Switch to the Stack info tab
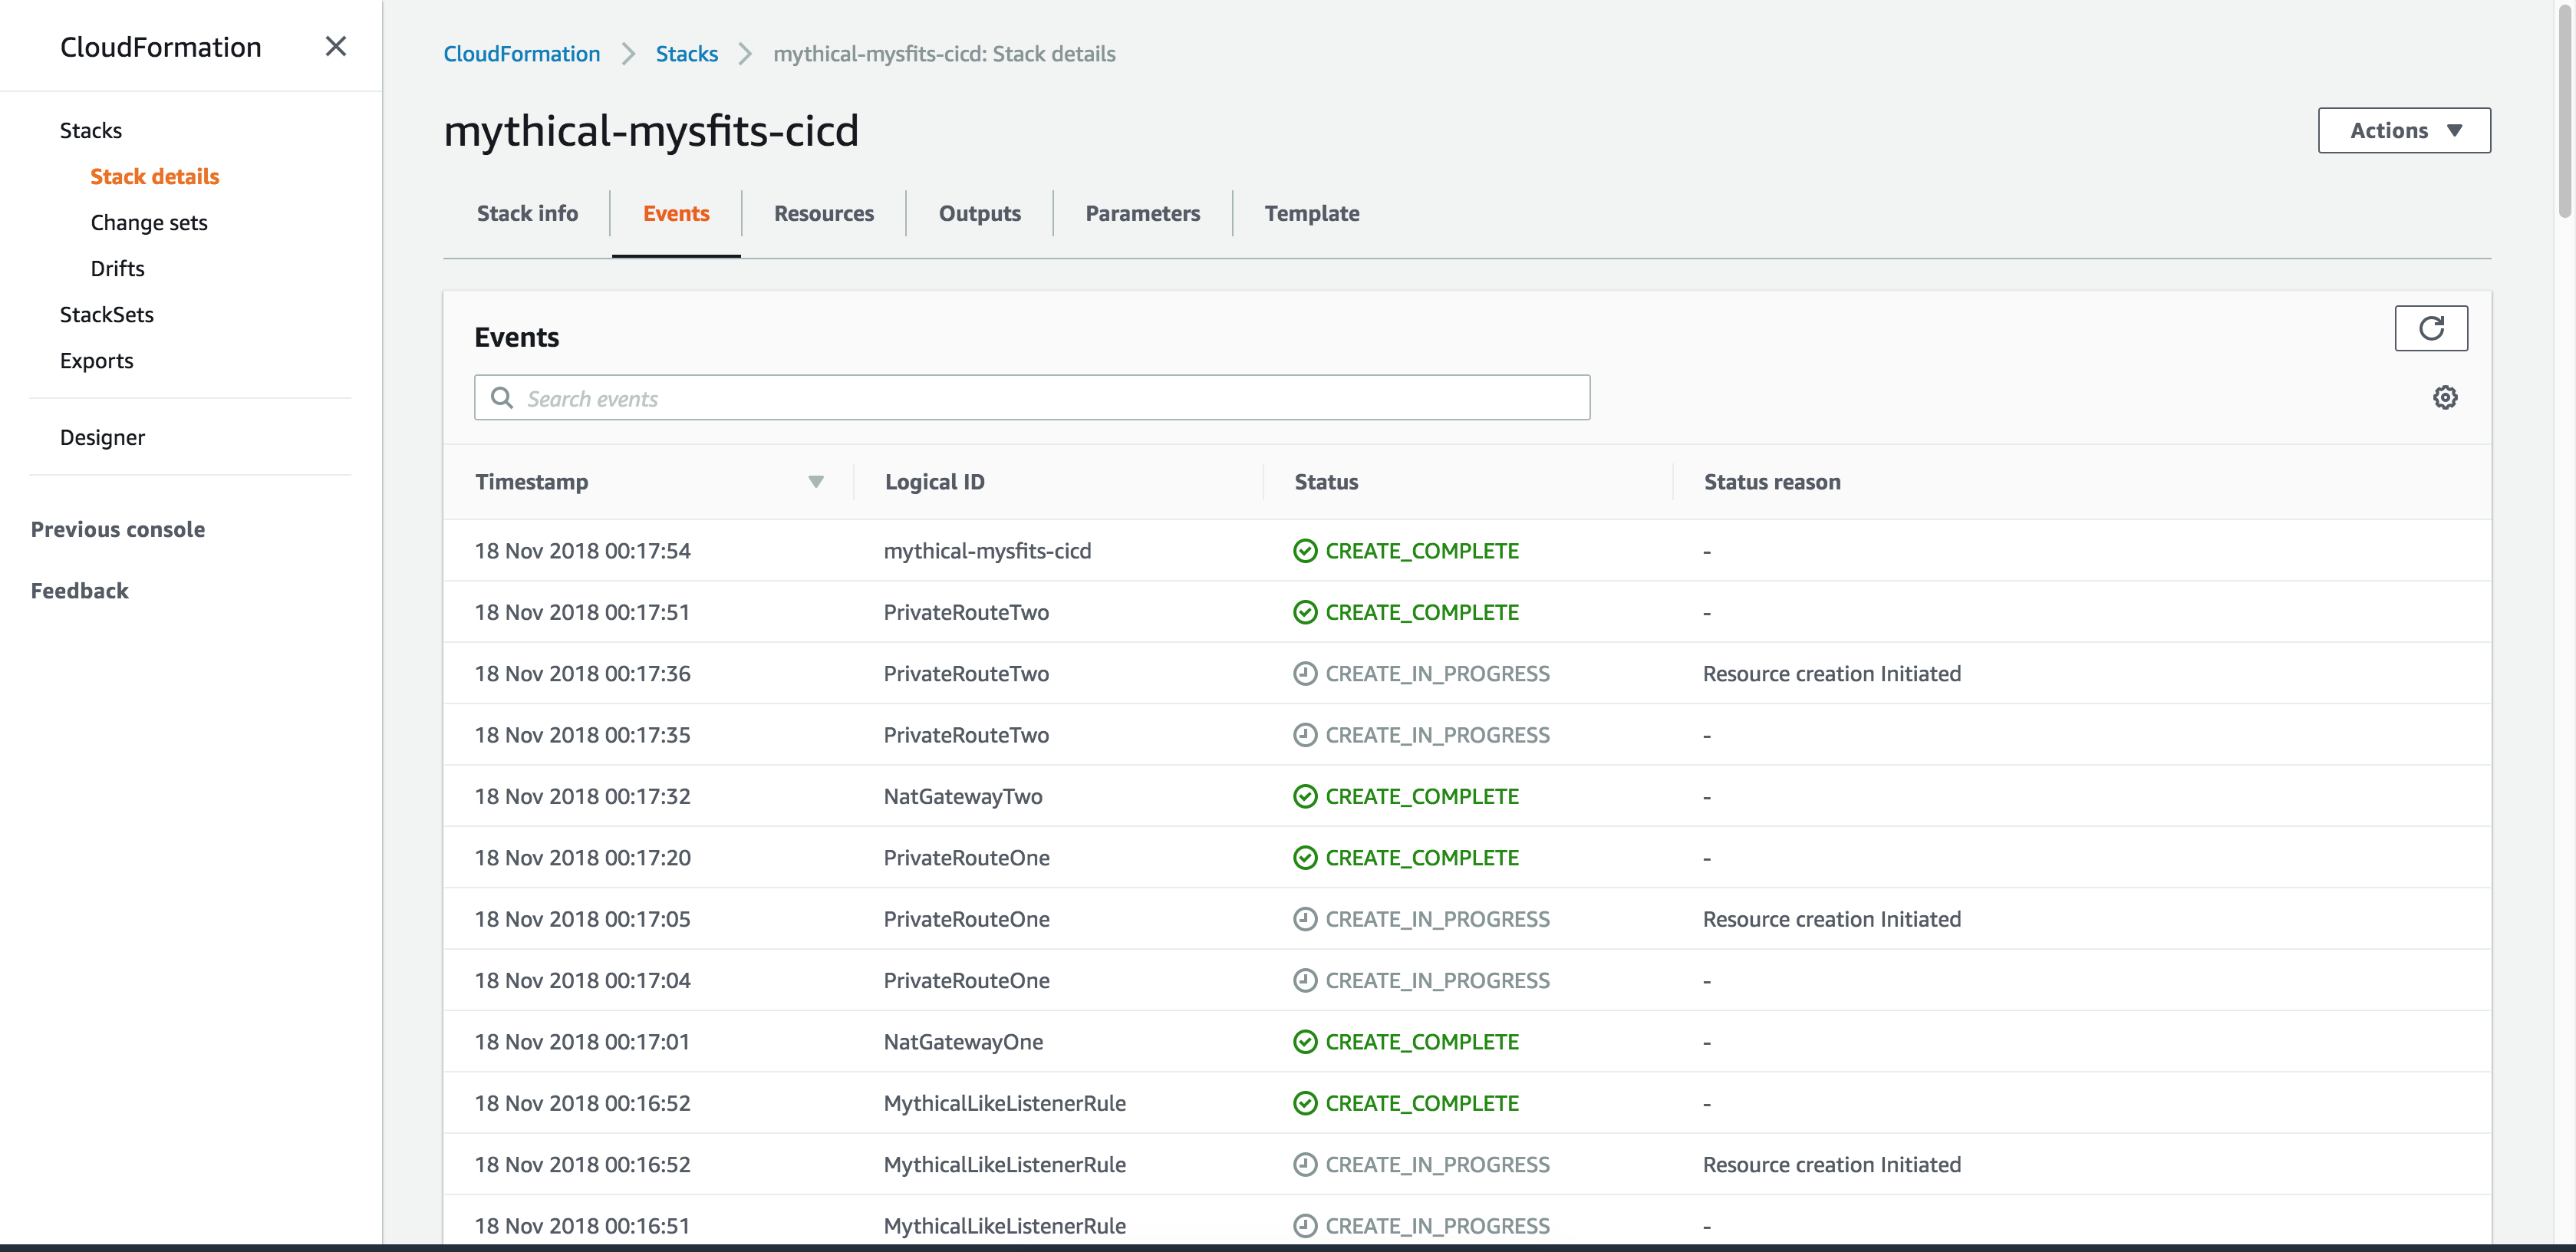Screen dimensions: 2576x1252 527,213
